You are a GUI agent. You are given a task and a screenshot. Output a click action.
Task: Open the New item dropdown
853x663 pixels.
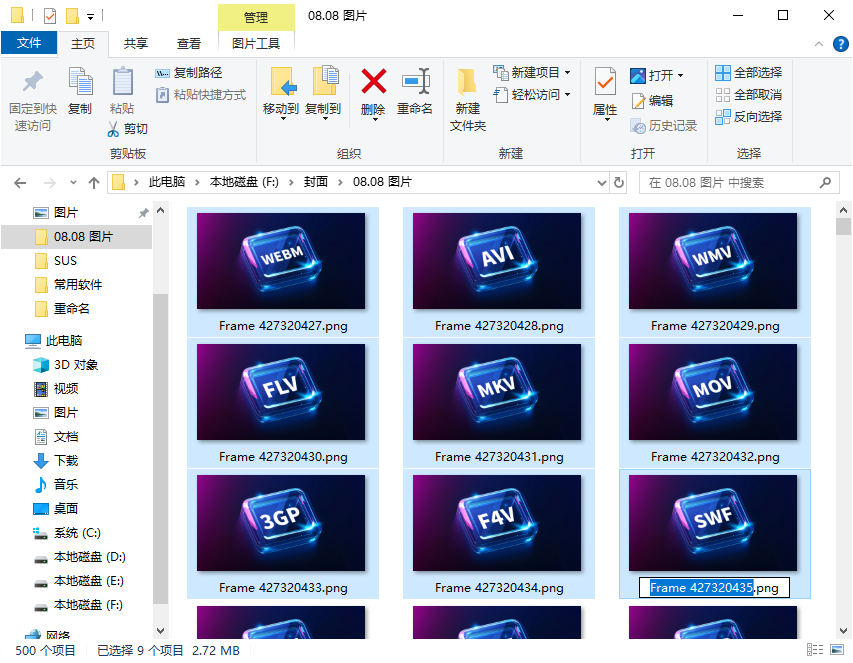[567, 72]
